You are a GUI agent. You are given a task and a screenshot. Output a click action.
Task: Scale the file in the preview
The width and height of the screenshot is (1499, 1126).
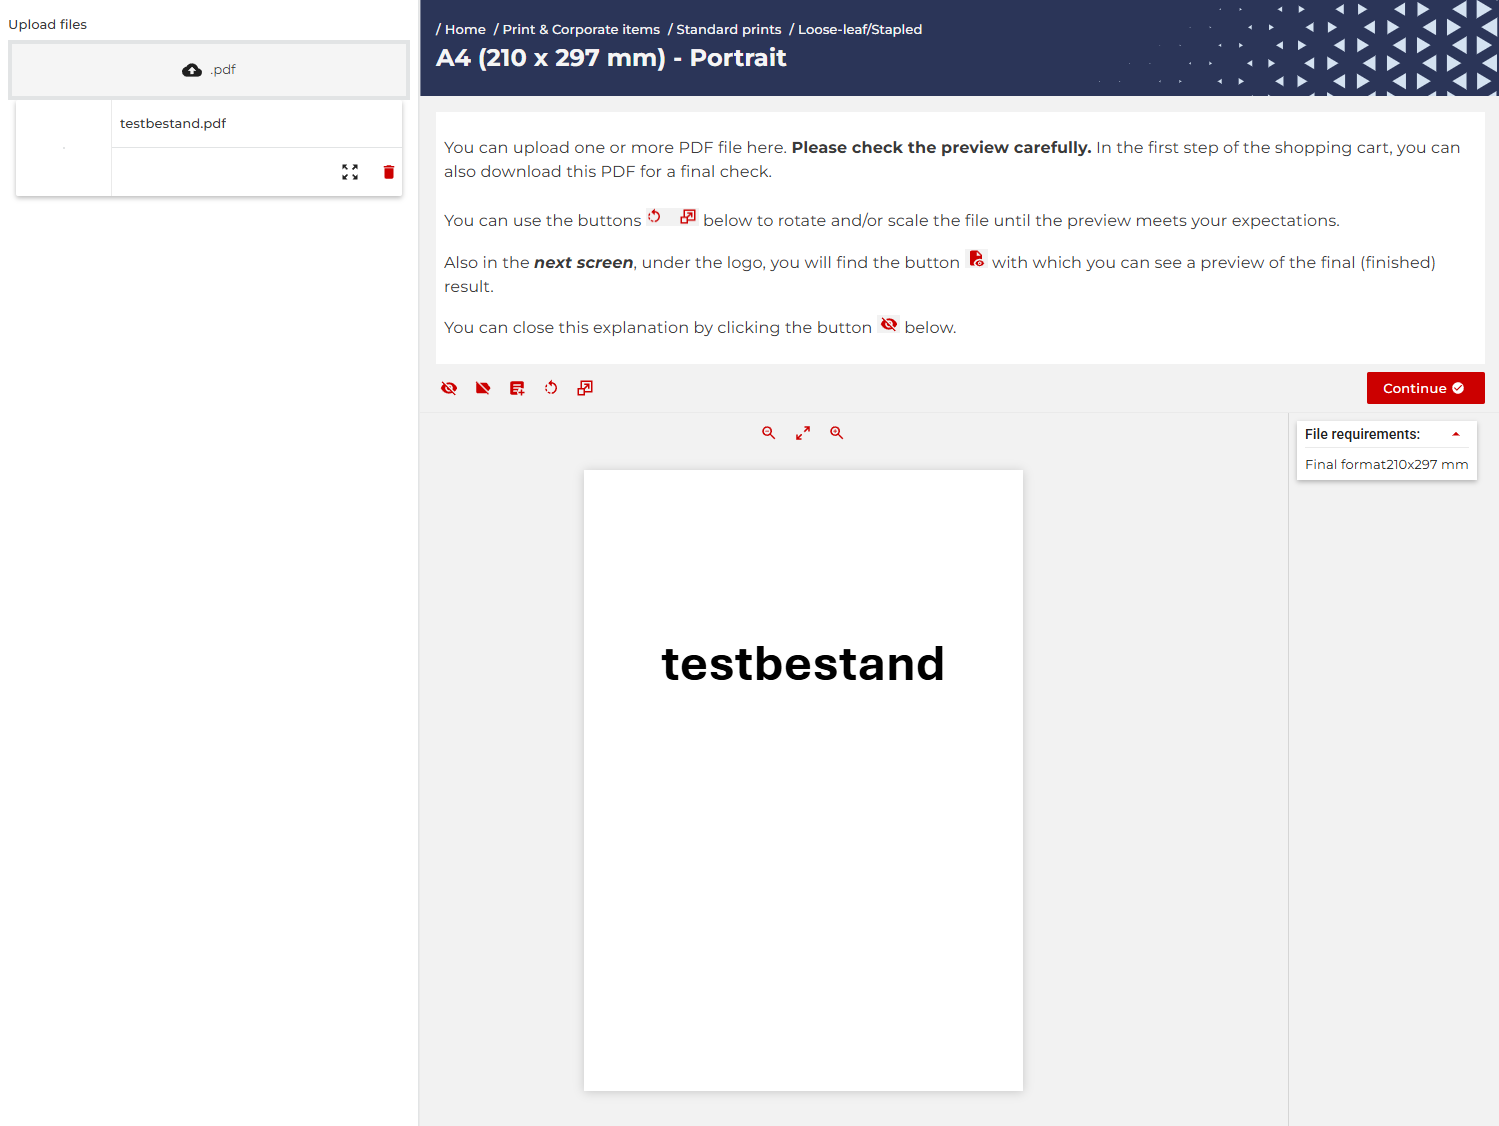(x=585, y=388)
